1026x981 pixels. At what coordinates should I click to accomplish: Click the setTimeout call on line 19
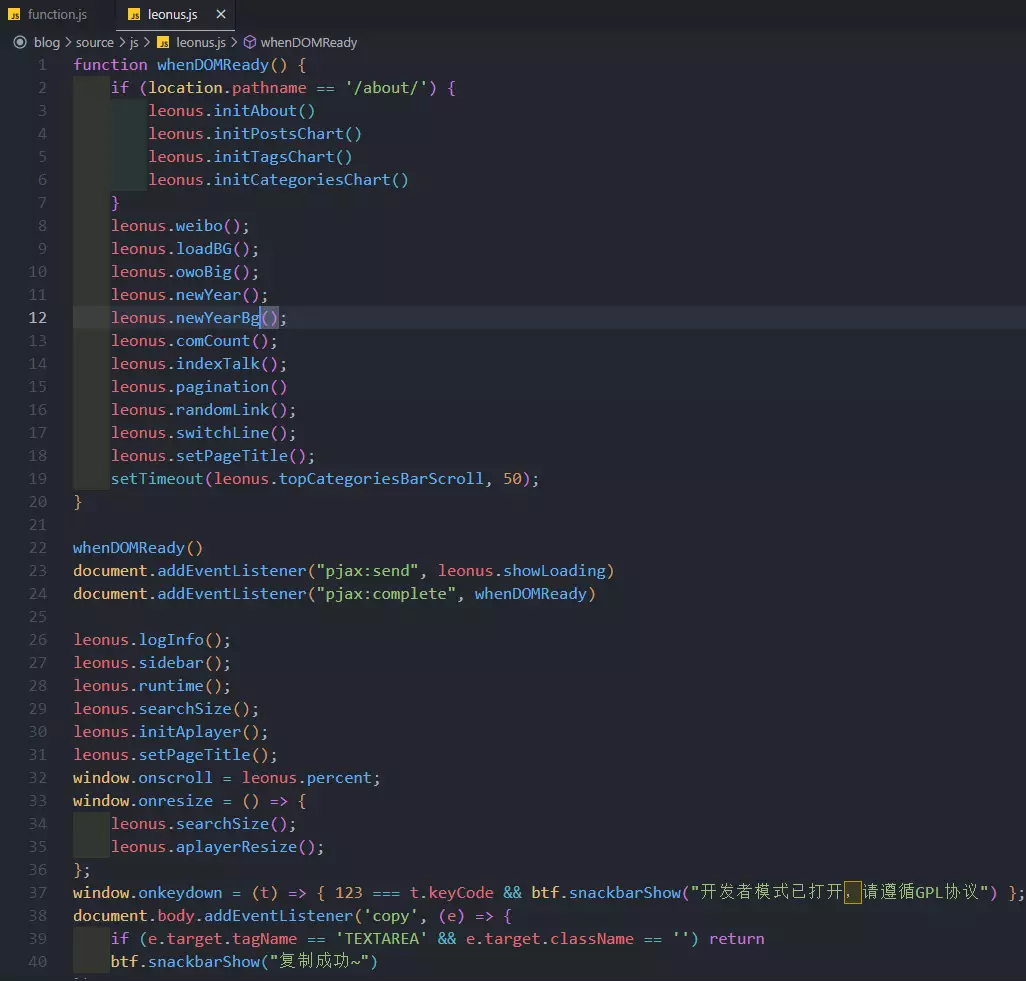tap(157, 479)
